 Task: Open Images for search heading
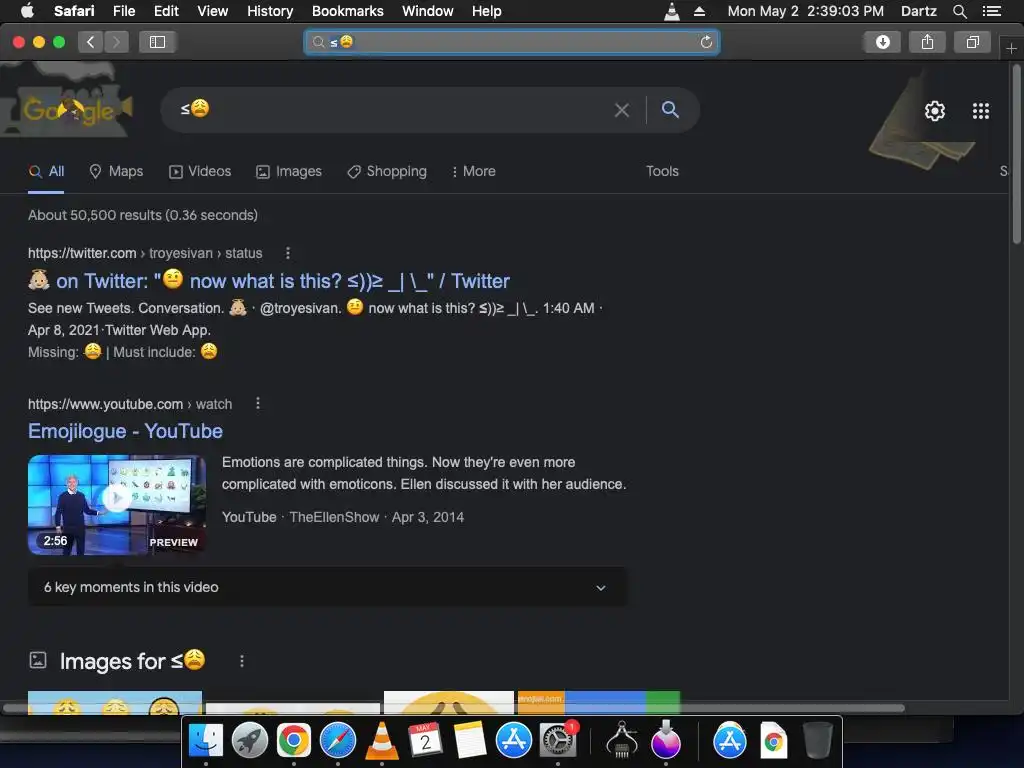click(133, 661)
